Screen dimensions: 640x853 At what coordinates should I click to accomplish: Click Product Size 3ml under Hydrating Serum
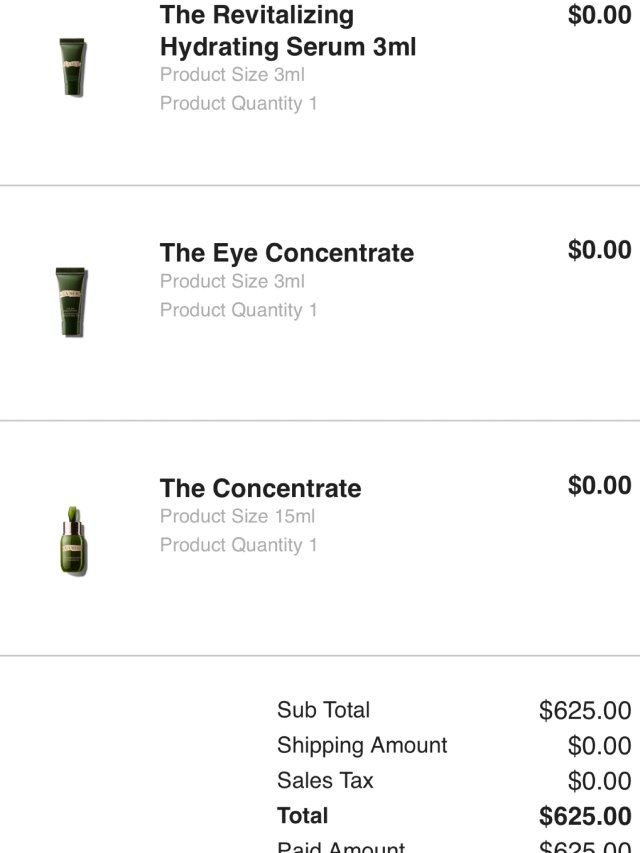click(232, 75)
